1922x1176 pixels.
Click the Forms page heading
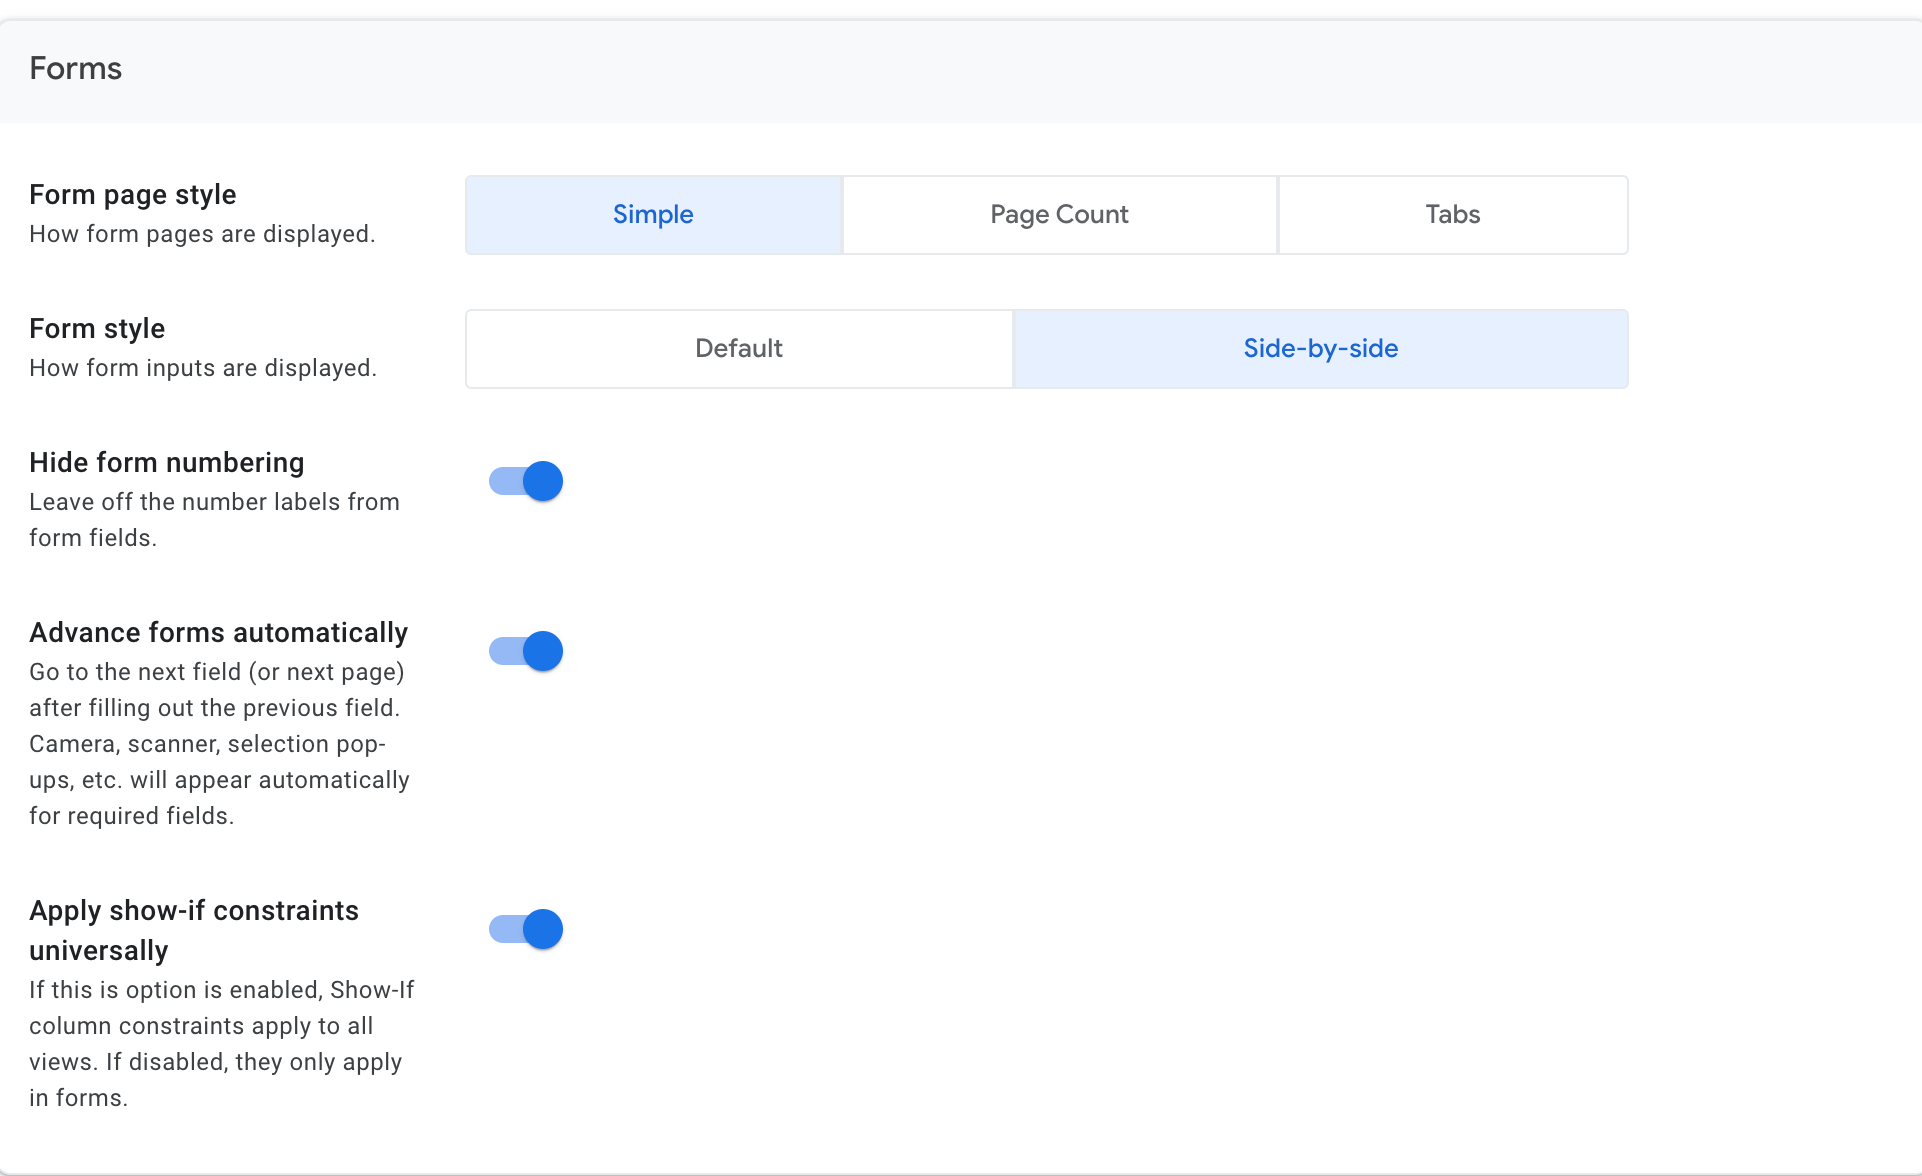pyautogui.click(x=75, y=68)
